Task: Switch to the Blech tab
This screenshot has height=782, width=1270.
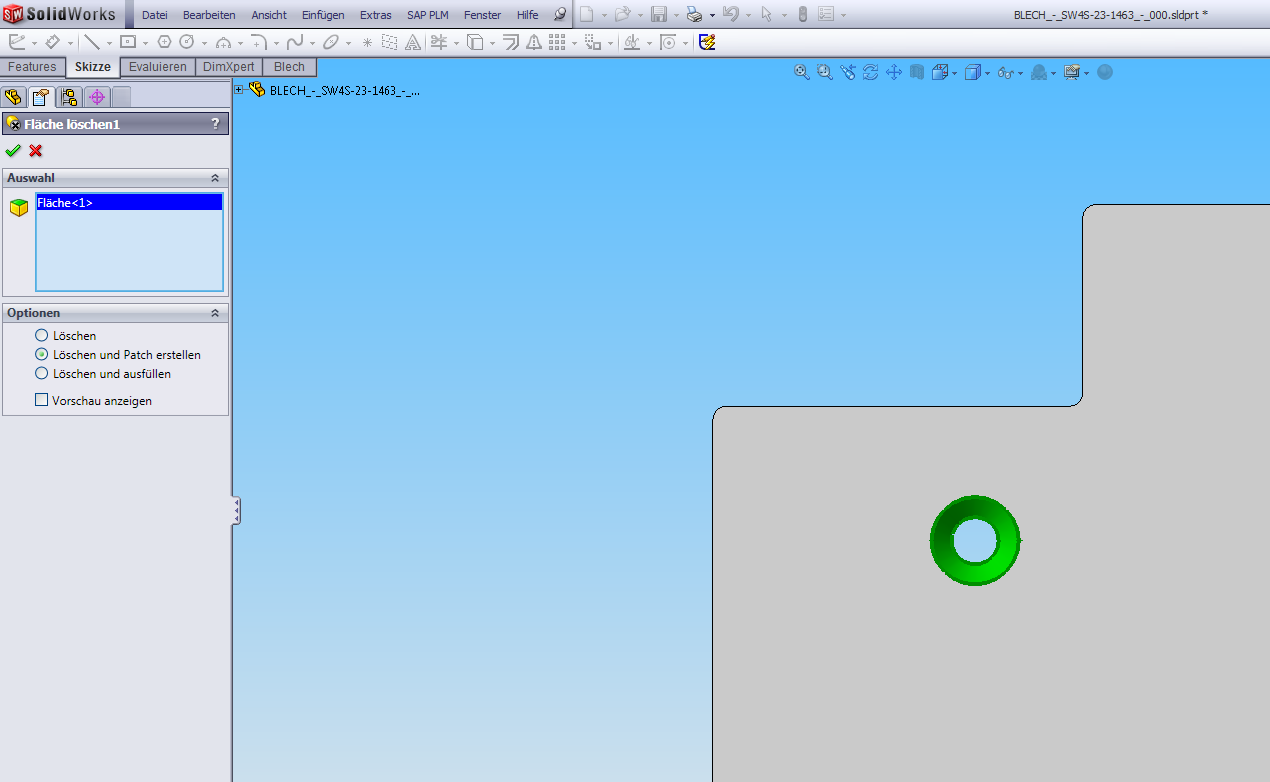Action: tap(290, 67)
